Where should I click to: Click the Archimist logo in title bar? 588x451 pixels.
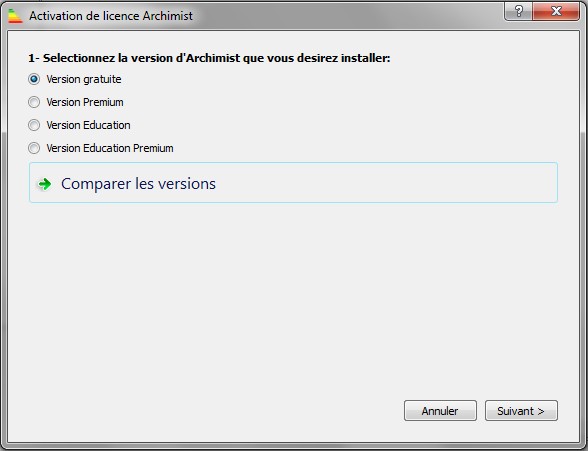click(x=15, y=16)
